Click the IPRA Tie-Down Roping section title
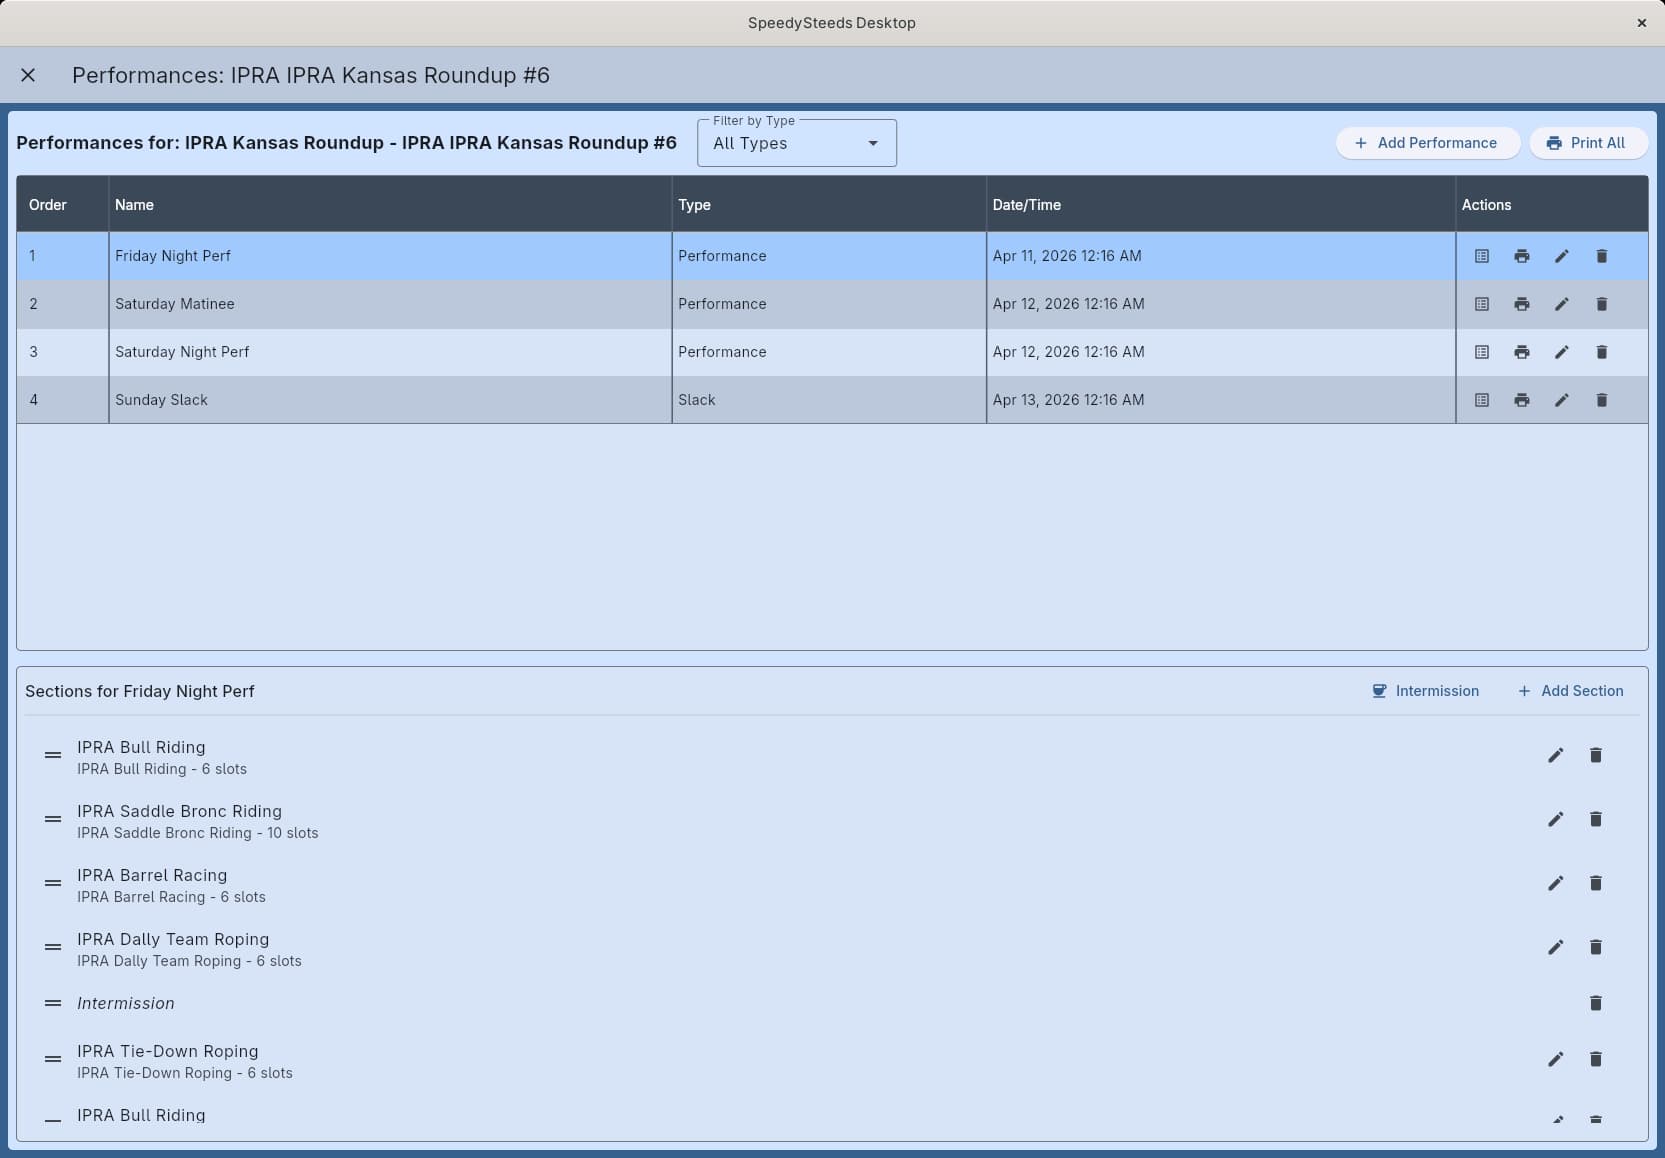 coord(168,1051)
